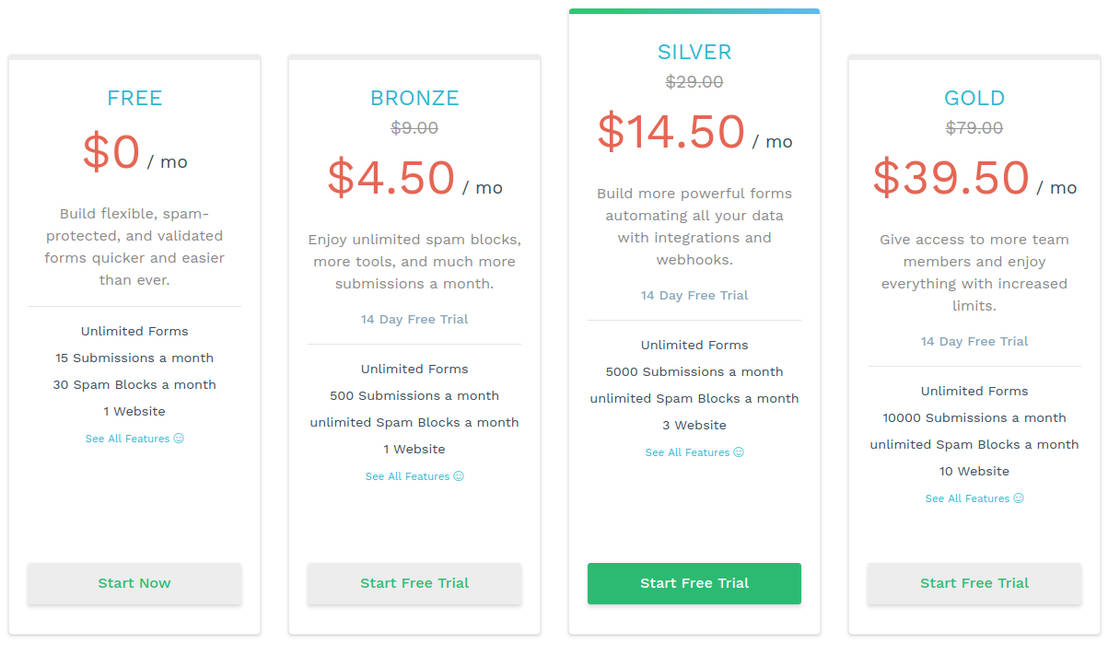Click the smiley icon in Gold plan card
Screen dimensions: 1108x646
tap(1019, 499)
